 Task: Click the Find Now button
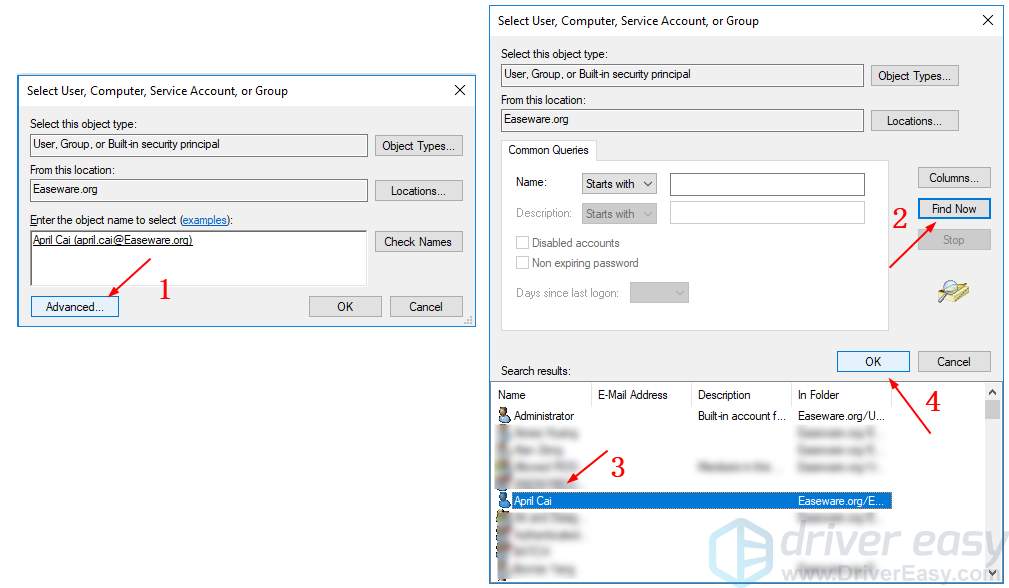[953, 208]
